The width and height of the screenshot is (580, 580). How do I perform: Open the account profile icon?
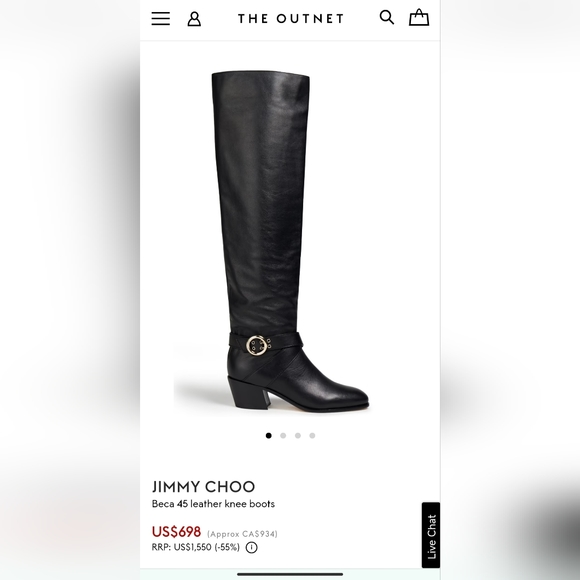[x=194, y=18]
